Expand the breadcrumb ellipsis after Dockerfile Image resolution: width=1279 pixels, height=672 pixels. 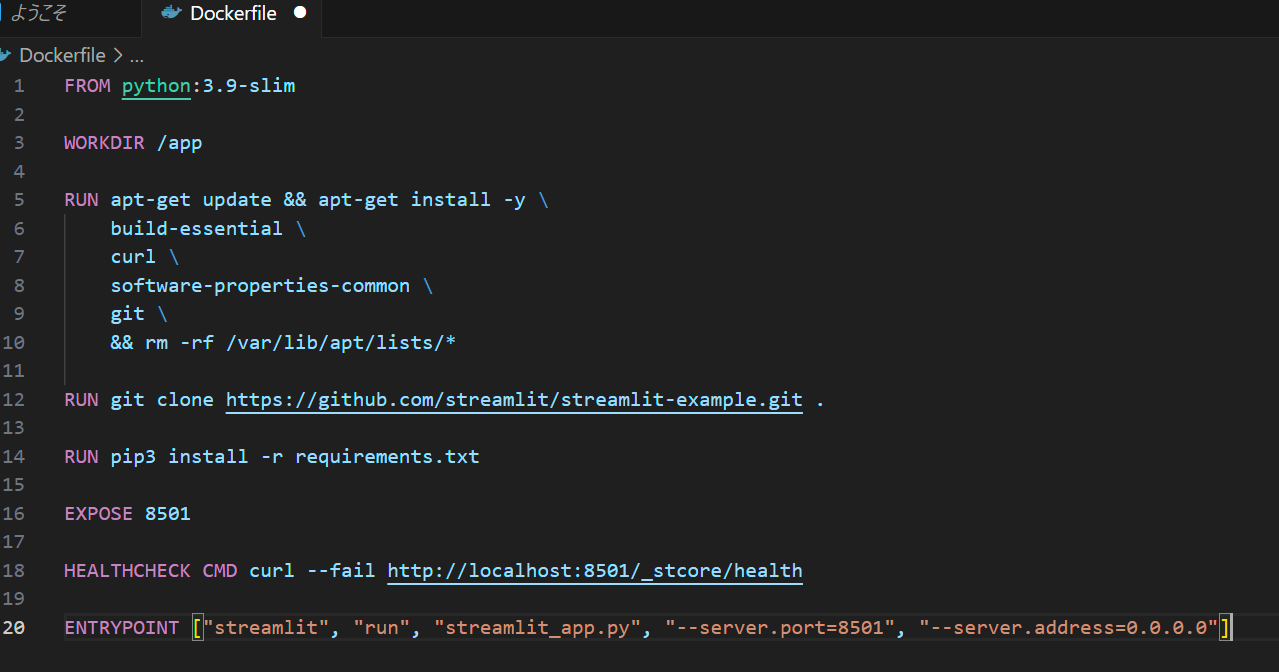pos(136,56)
